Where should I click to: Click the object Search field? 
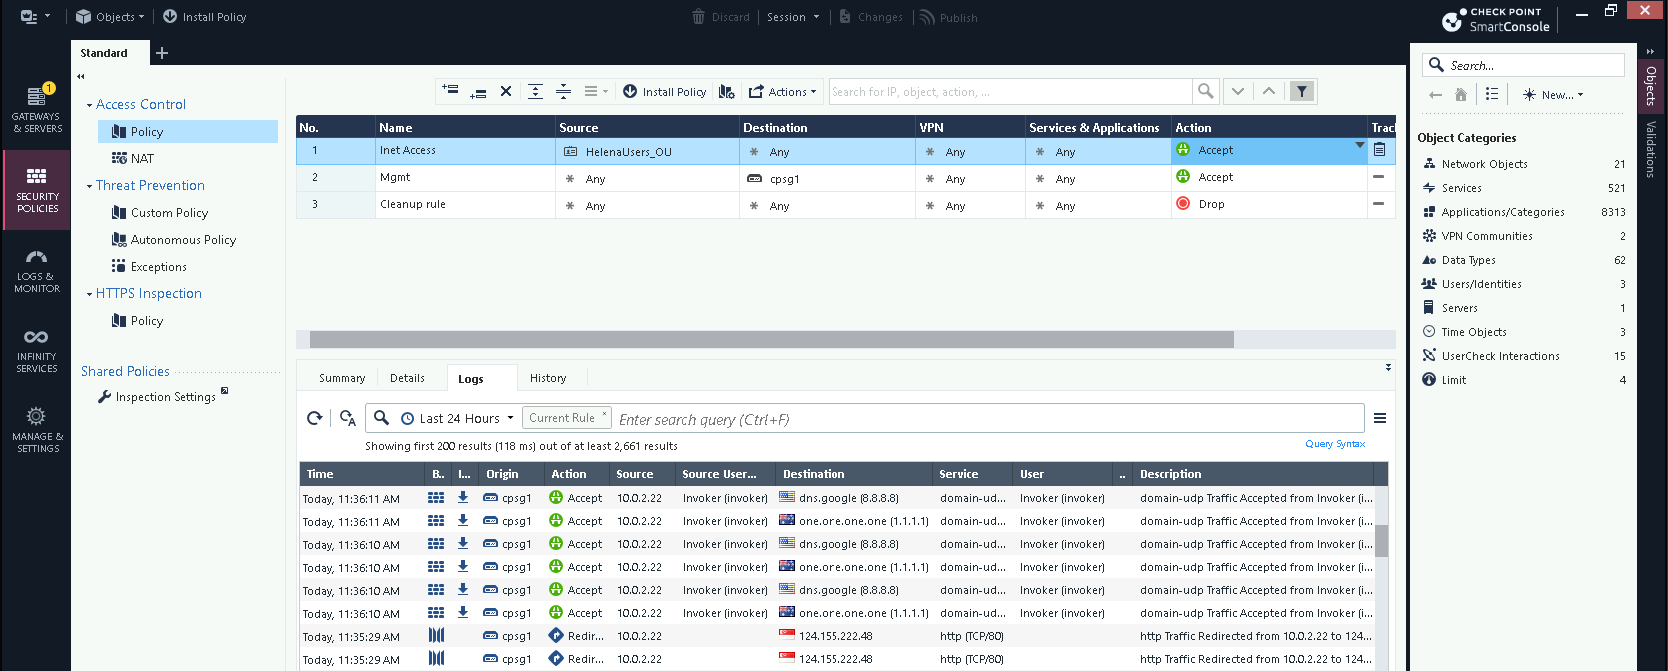pyautogui.click(x=1532, y=65)
